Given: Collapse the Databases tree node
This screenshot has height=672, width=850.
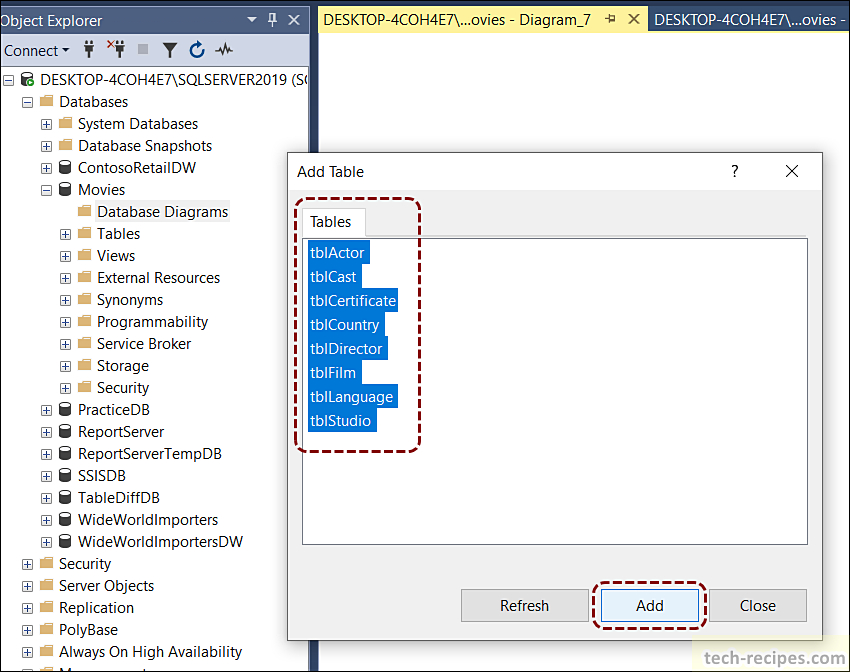Looking at the screenshot, I should [x=27, y=101].
